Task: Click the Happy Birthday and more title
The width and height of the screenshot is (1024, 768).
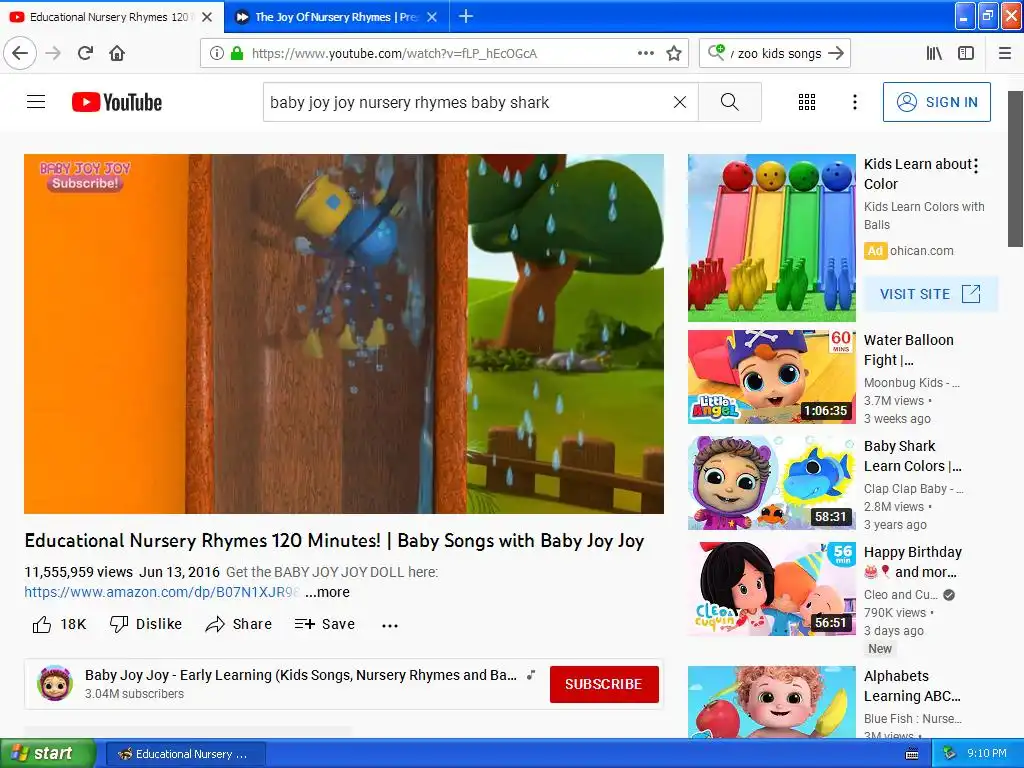Action: 912,562
